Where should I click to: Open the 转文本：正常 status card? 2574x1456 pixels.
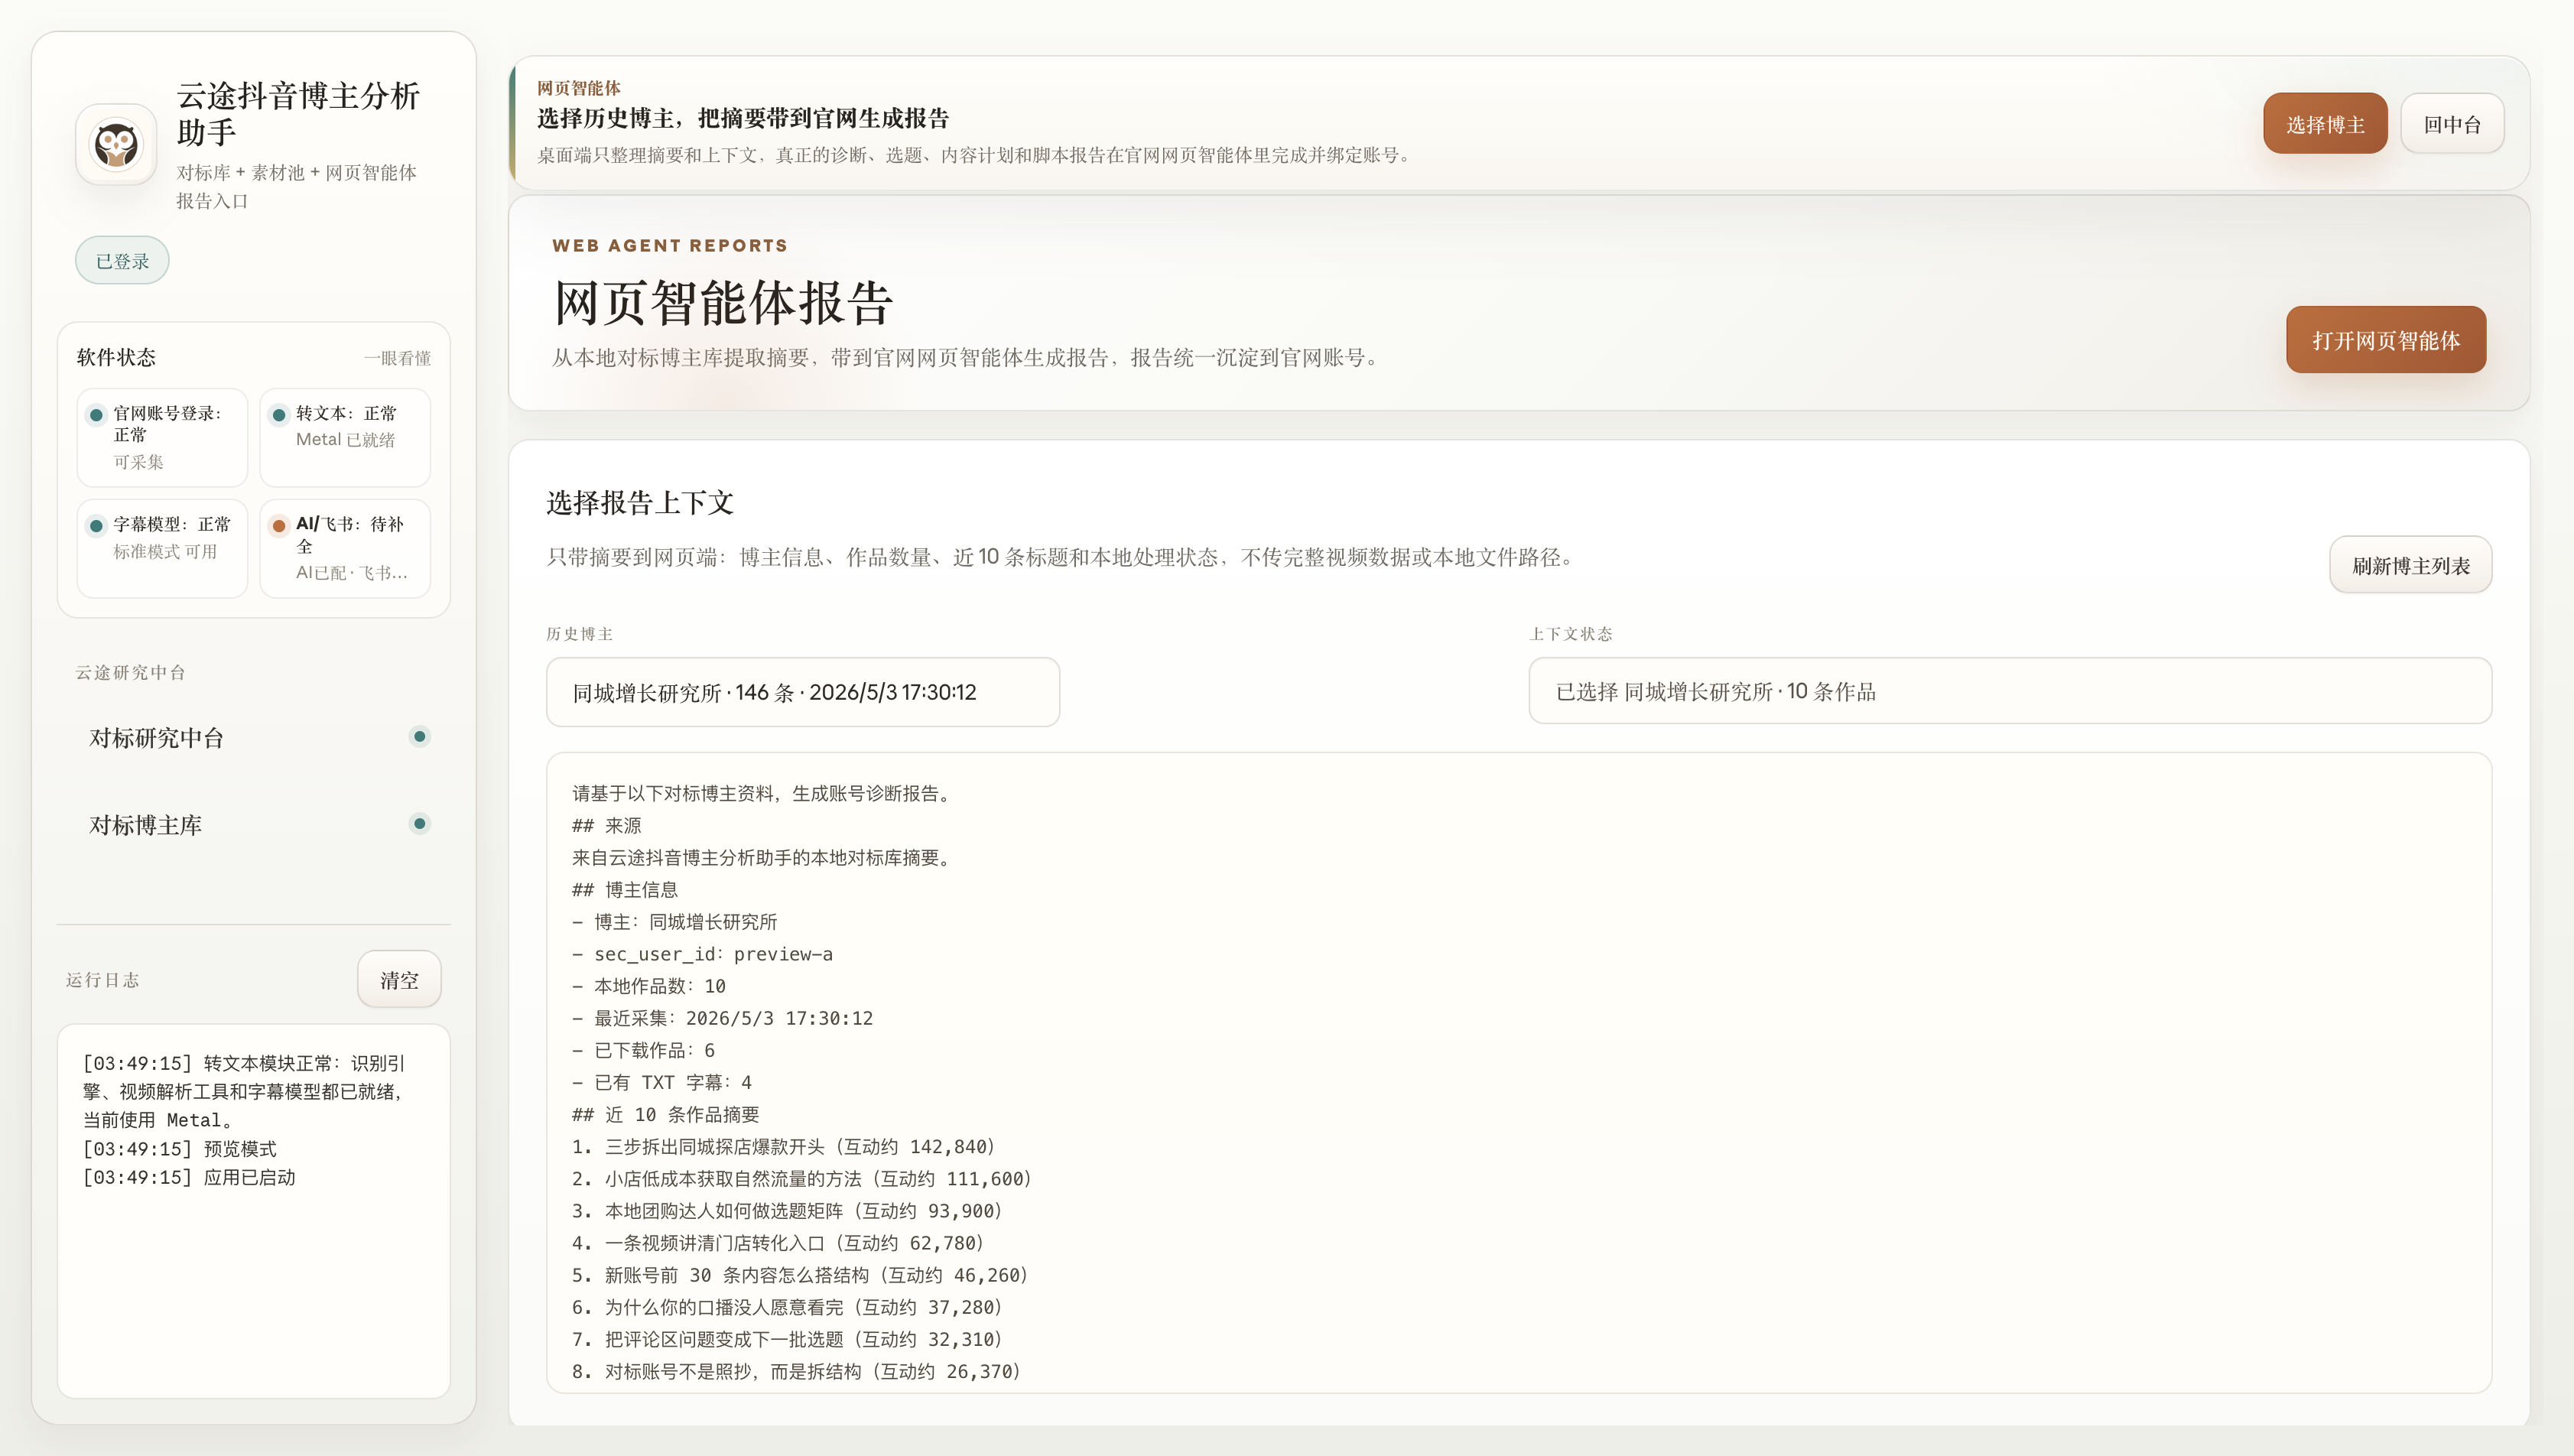(345, 437)
